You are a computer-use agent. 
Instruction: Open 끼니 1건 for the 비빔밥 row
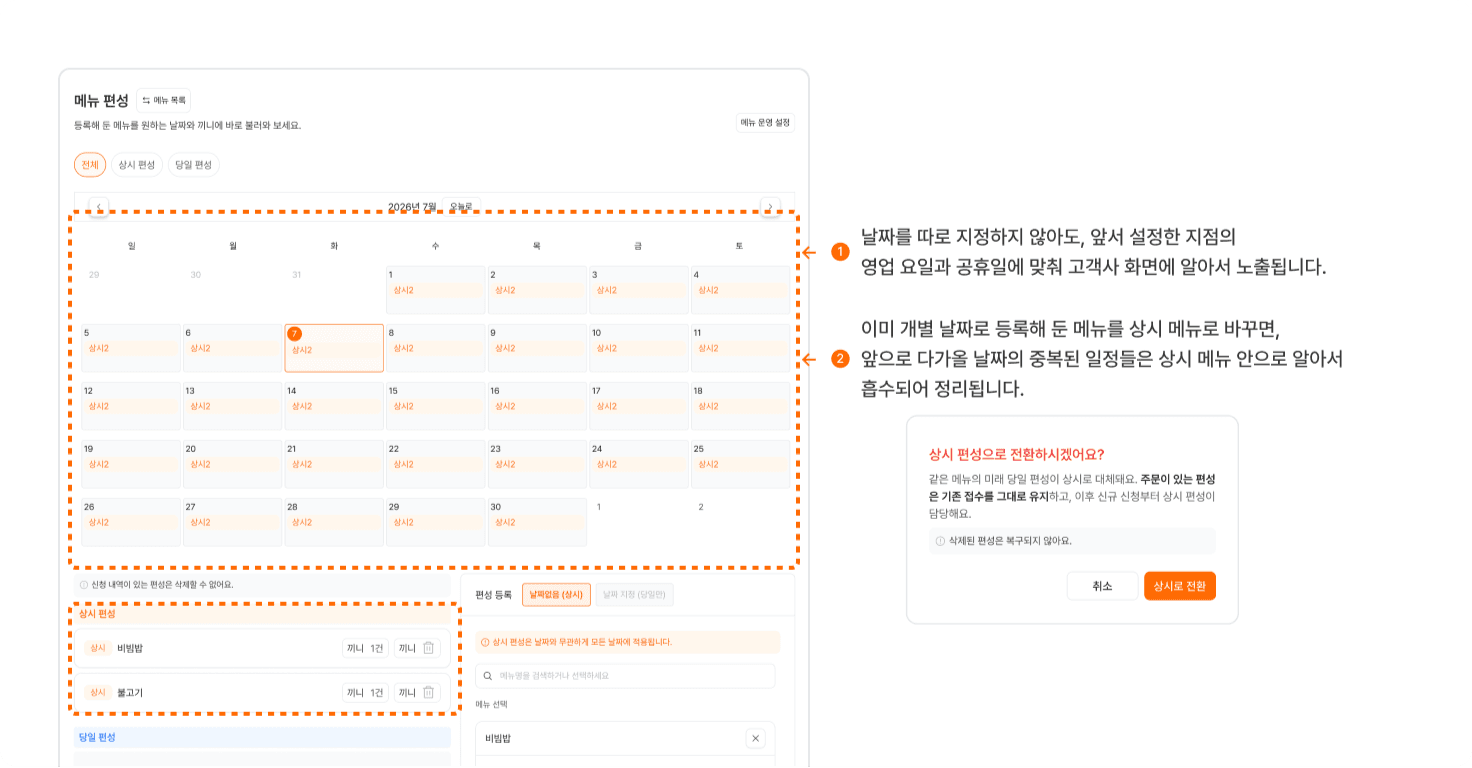365,648
